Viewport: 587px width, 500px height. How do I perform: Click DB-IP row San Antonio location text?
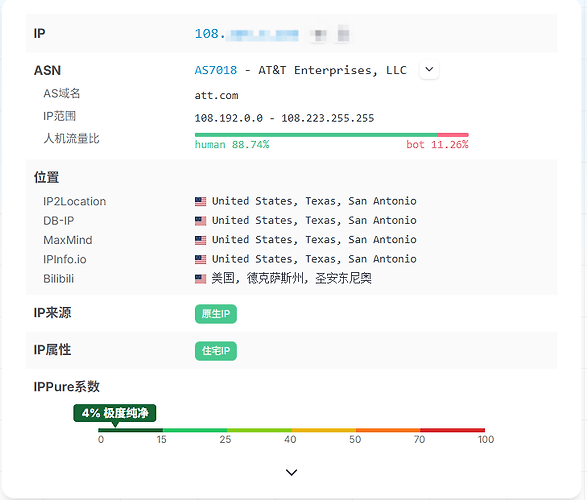pos(314,220)
